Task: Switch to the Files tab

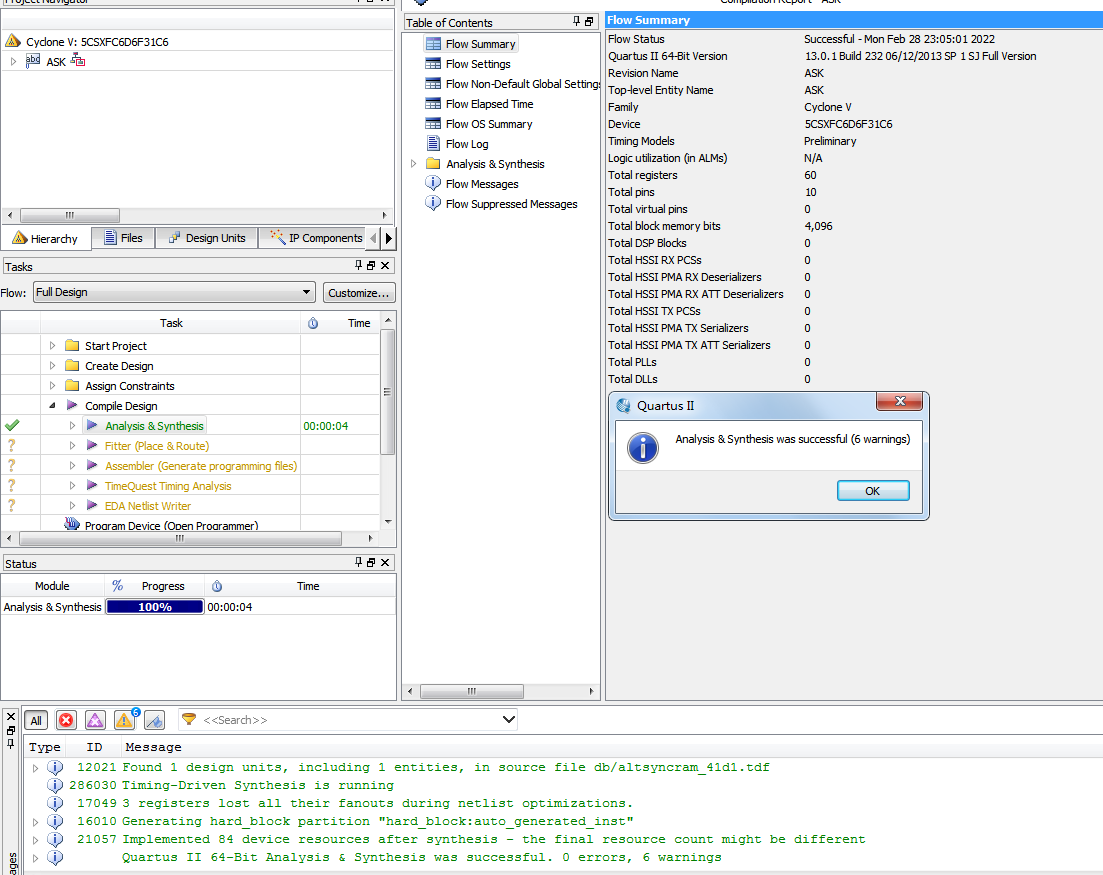Action: click(x=123, y=238)
